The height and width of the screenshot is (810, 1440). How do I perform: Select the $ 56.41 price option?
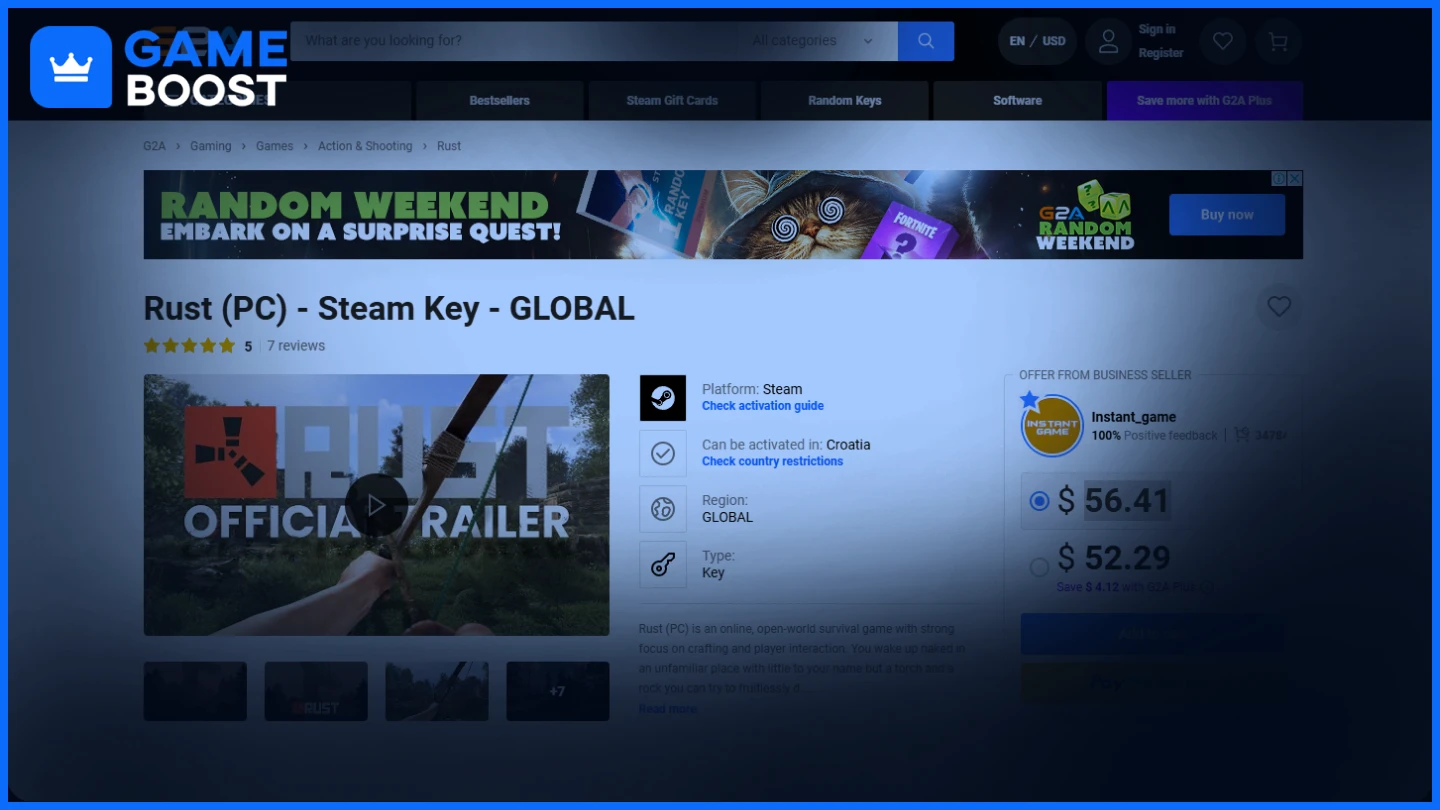coord(1039,501)
